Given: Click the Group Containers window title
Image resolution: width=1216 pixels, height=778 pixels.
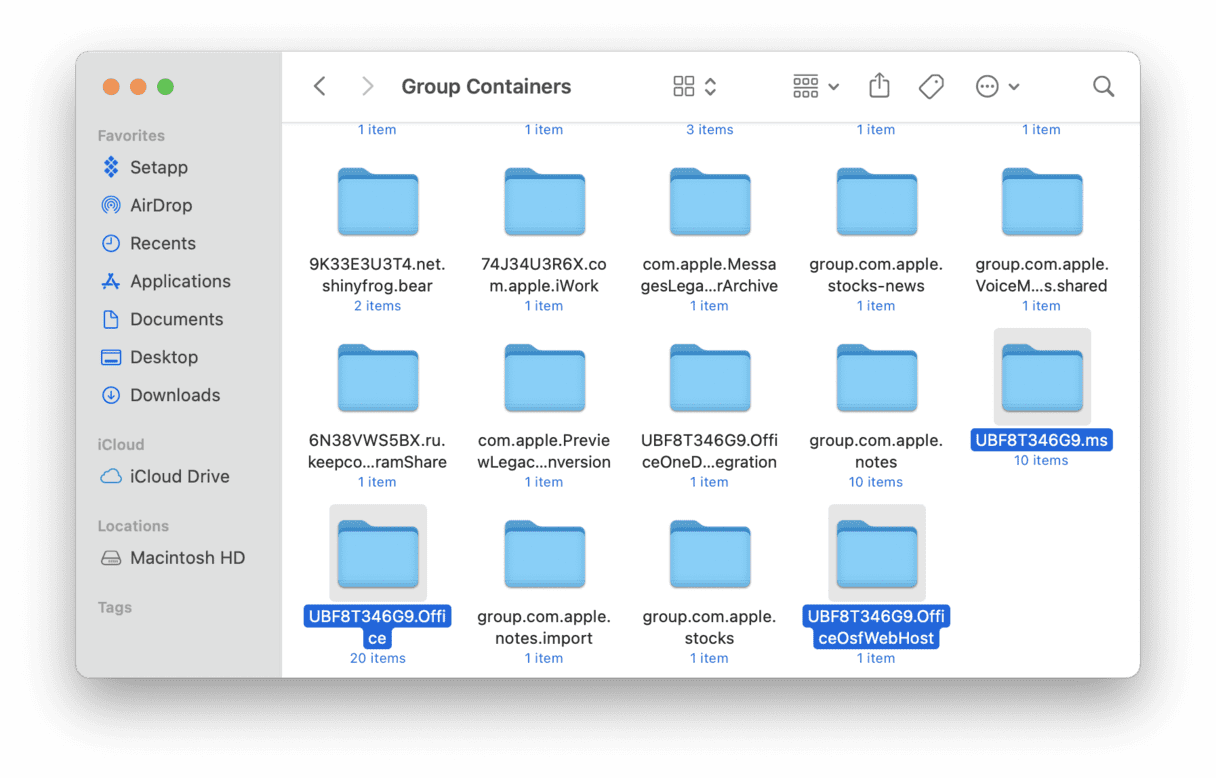Looking at the screenshot, I should [x=486, y=87].
